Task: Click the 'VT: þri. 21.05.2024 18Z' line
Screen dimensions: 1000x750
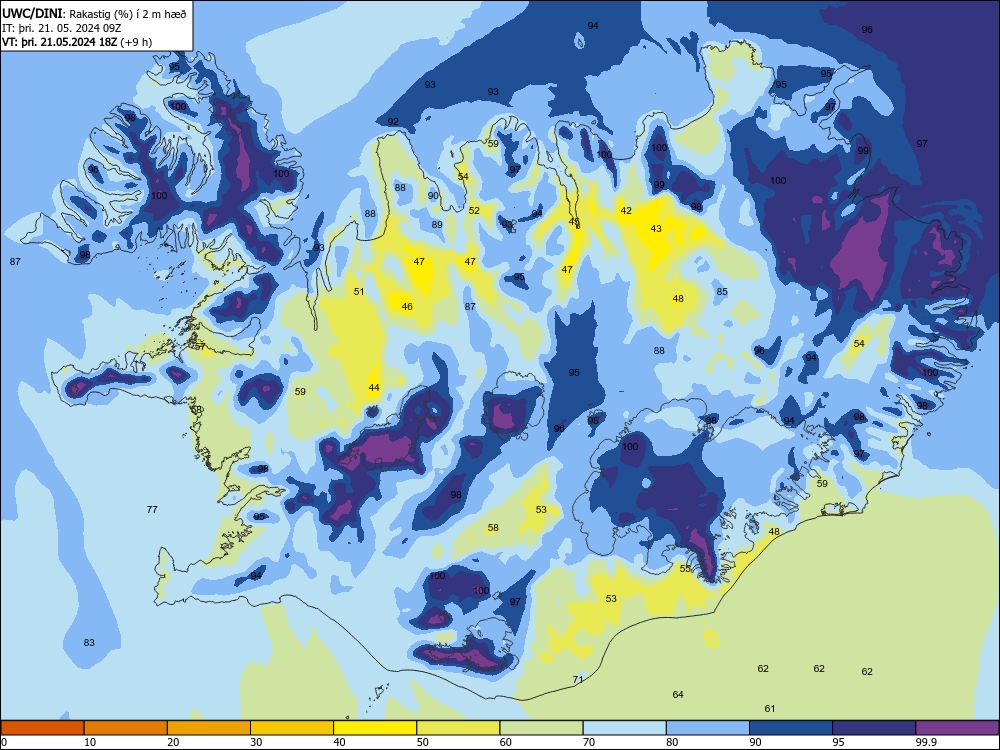Action: tap(59, 42)
